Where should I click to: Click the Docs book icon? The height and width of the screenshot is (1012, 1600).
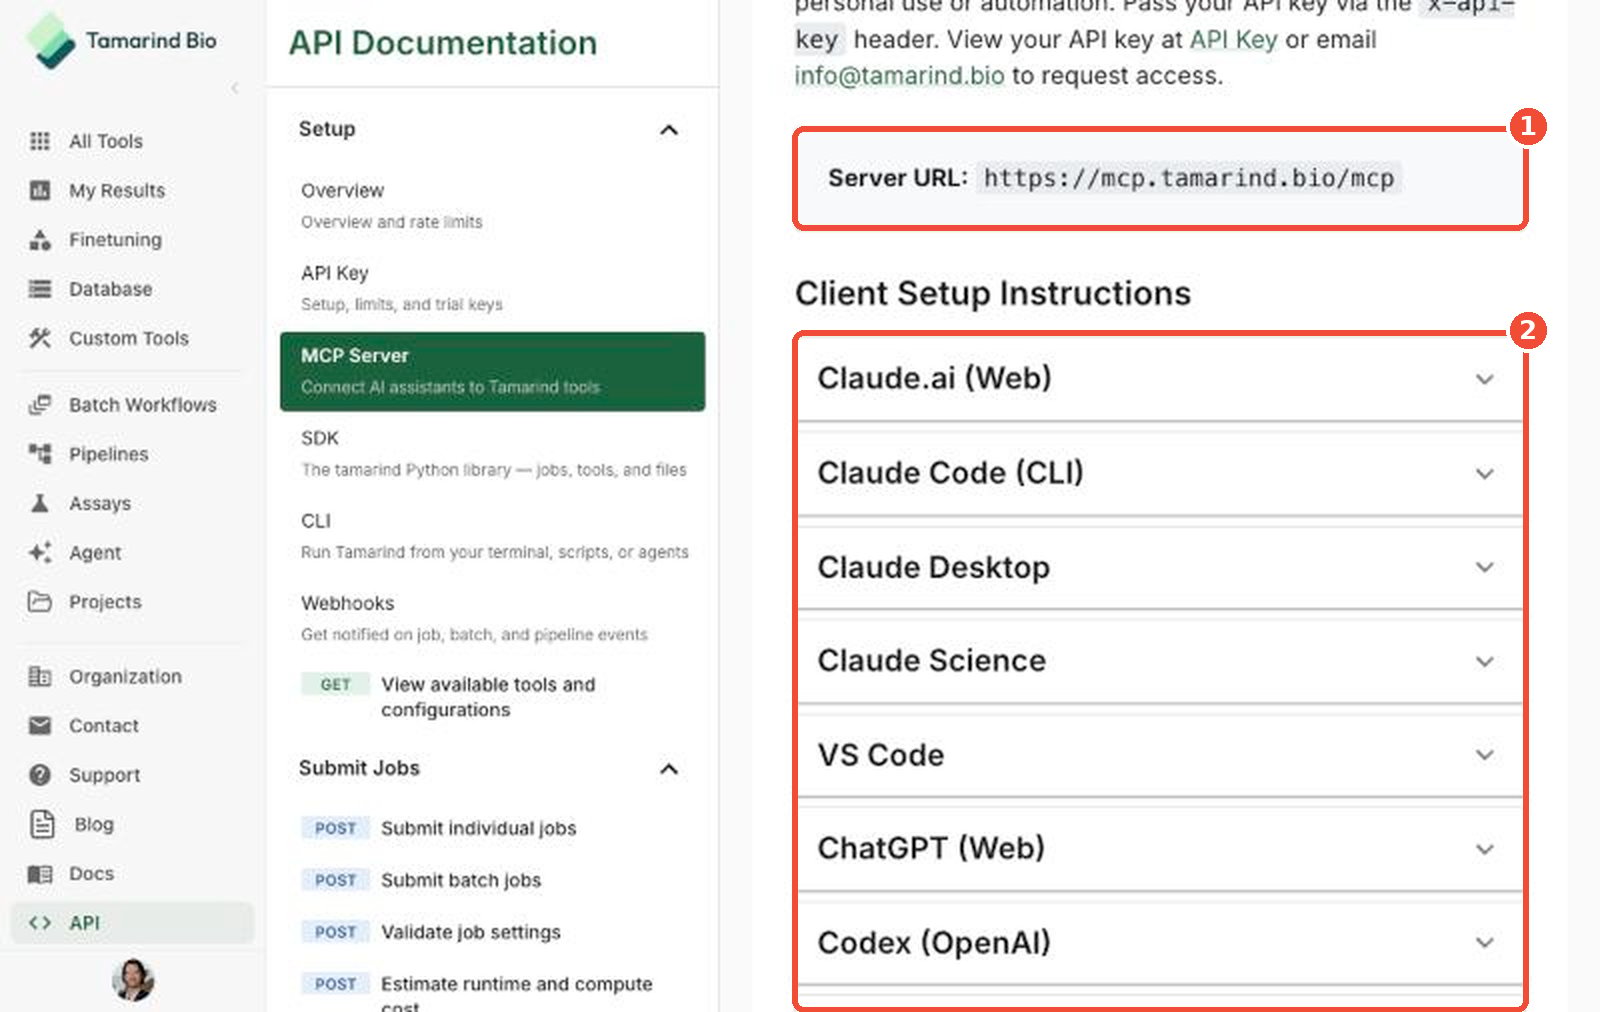tap(40, 874)
